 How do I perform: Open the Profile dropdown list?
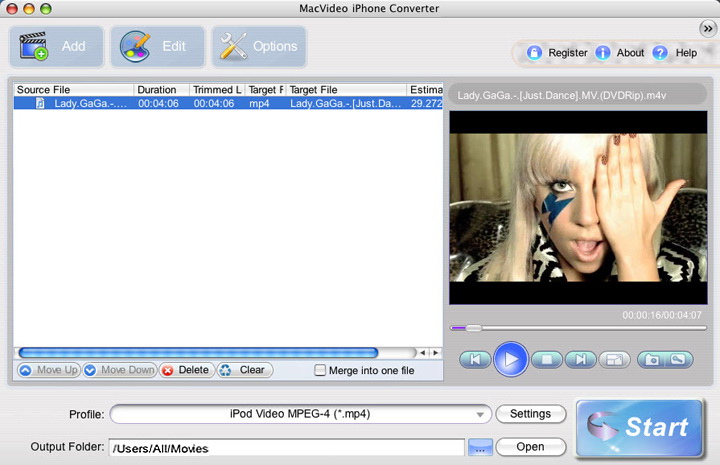(x=301, y=414)
